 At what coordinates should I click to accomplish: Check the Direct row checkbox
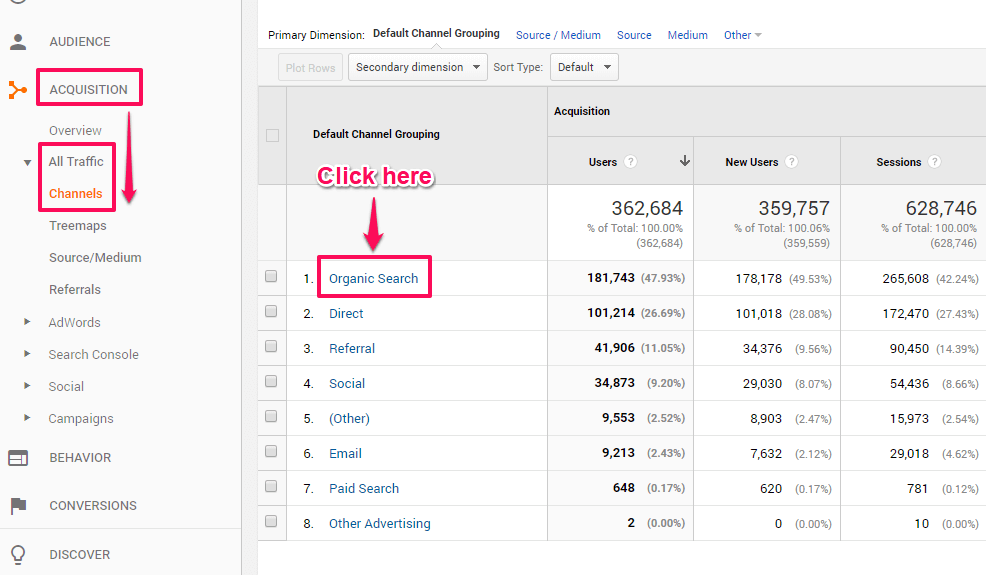tap(271, 311)
